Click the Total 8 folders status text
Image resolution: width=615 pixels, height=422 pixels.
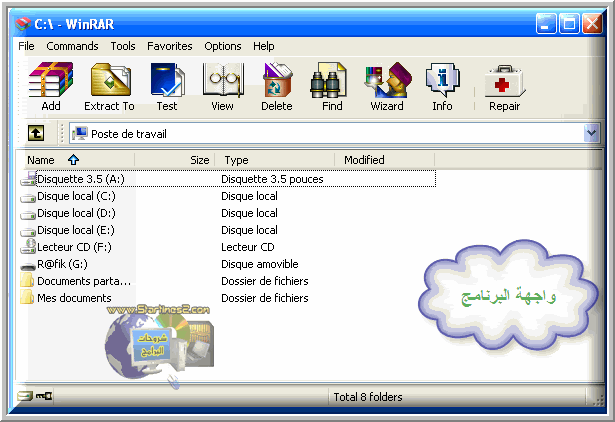[x=368, y=397]
